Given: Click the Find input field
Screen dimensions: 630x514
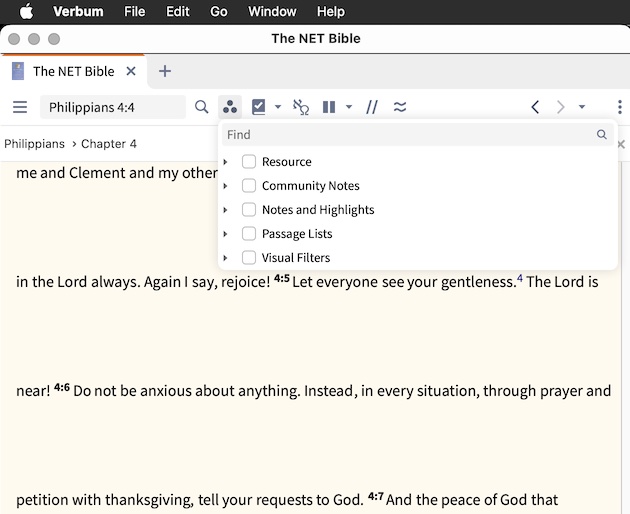Looking at the screenshot, I should tap(418, 135).
